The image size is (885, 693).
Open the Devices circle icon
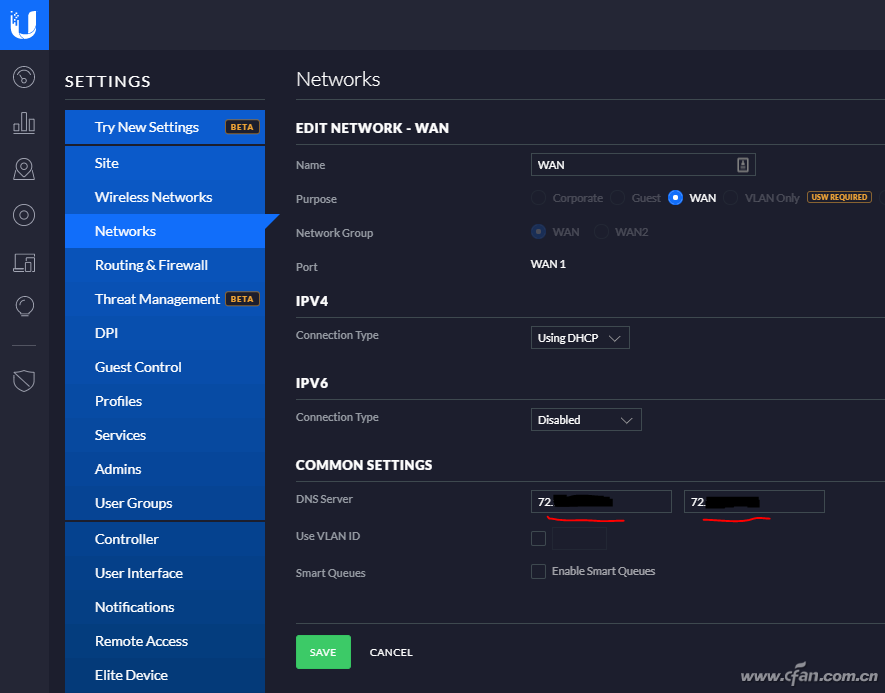point(24,215)
